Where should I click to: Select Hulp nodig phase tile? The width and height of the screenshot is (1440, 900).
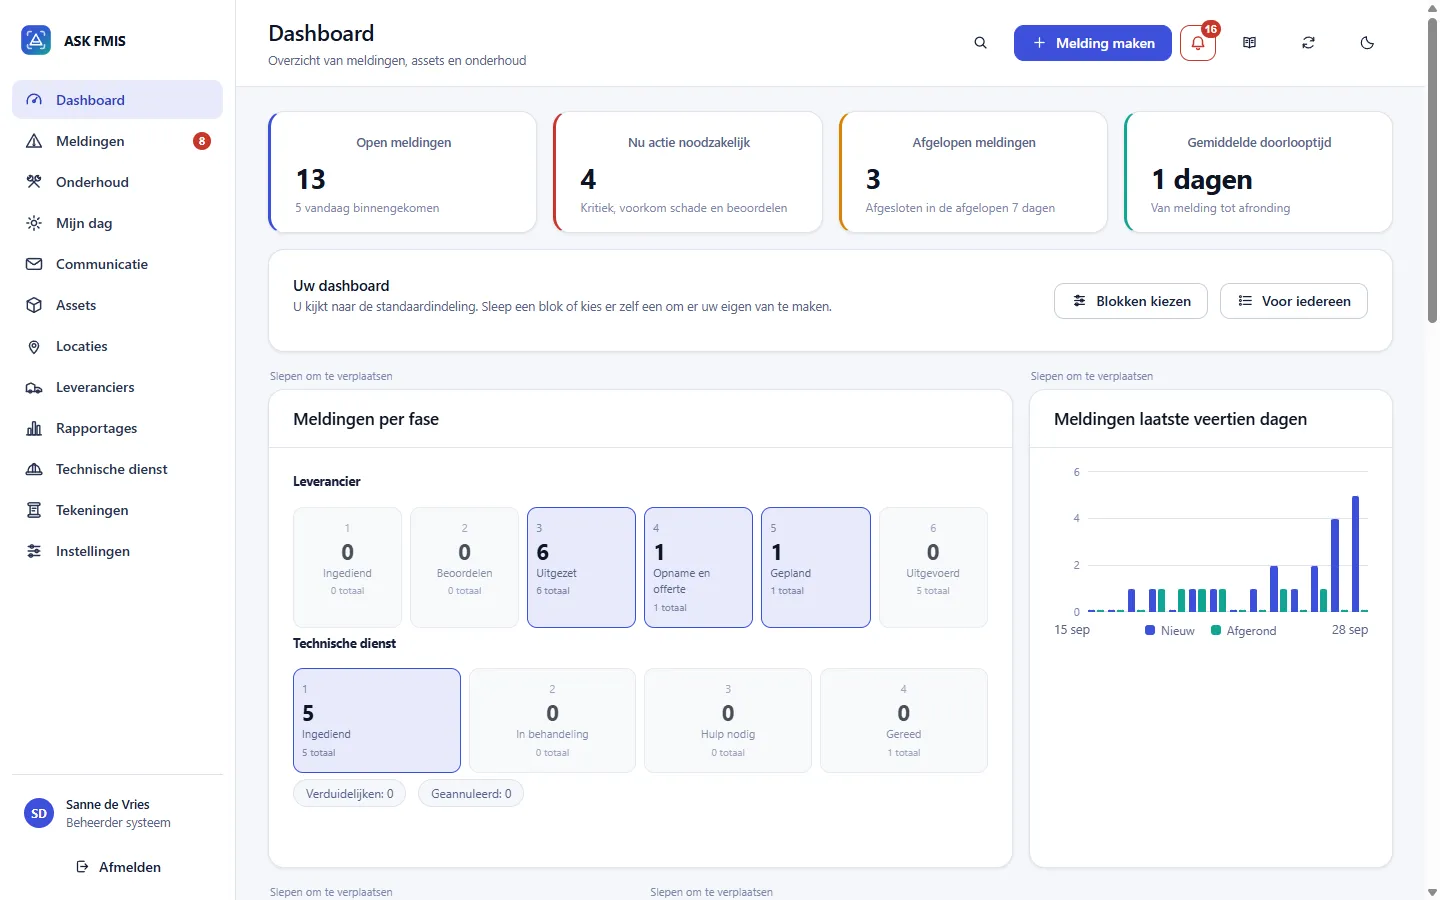[x=728, y=720]
